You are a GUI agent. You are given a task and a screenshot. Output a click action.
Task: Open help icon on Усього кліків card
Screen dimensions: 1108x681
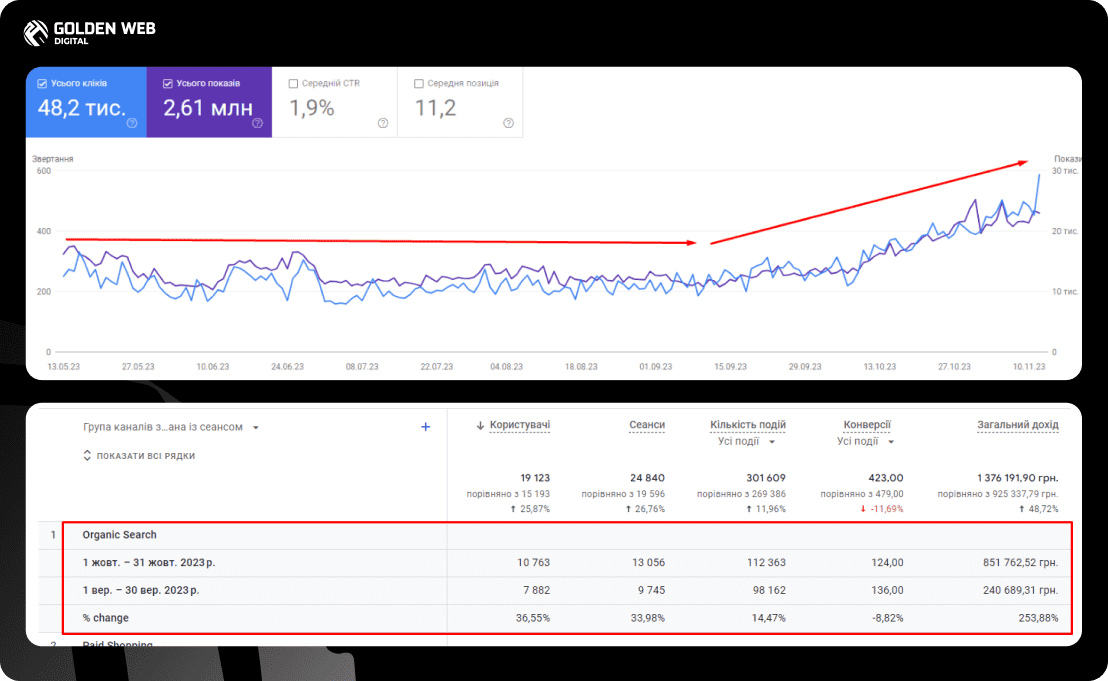132,123
